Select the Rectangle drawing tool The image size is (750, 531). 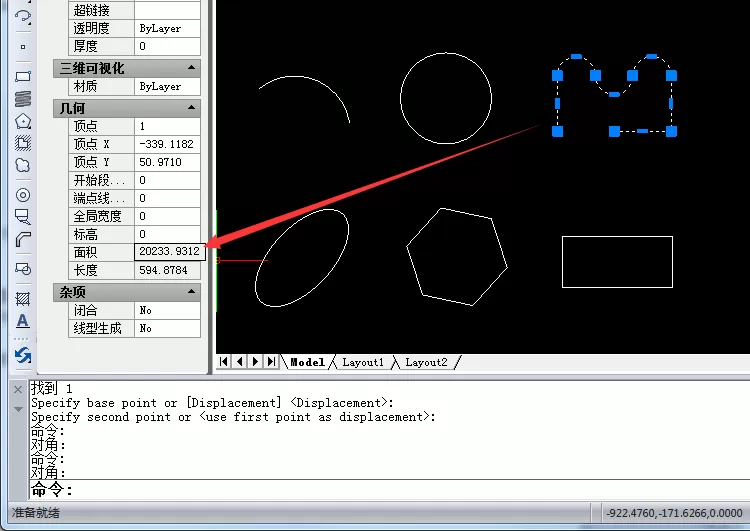tap(23, 77)
